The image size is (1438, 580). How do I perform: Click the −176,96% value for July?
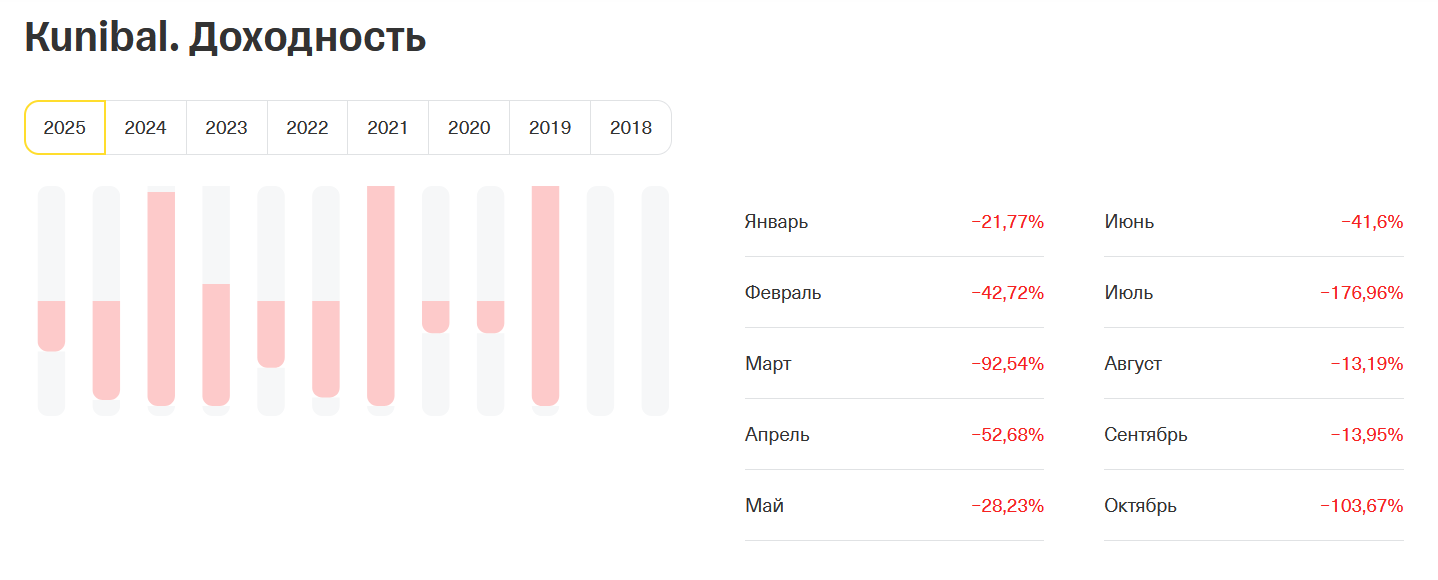click(x=1361, y=293)
